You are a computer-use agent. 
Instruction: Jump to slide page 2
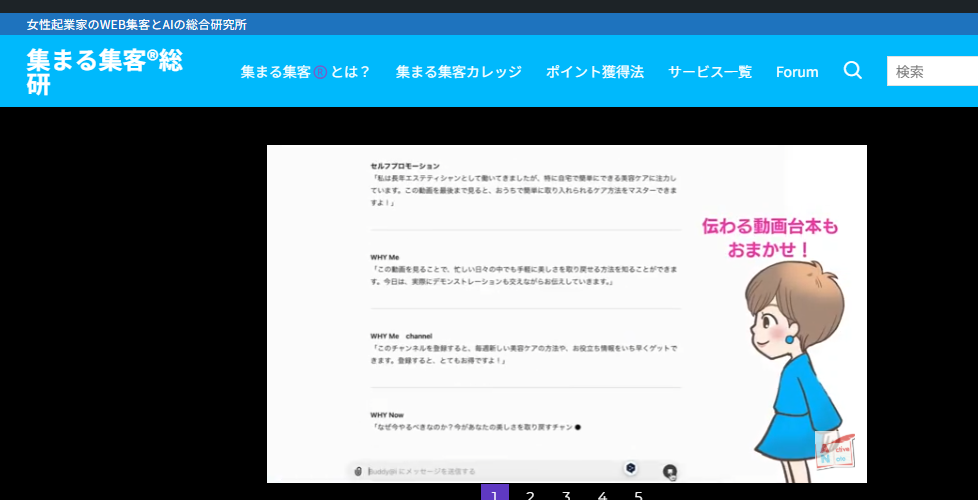(530, 494)
